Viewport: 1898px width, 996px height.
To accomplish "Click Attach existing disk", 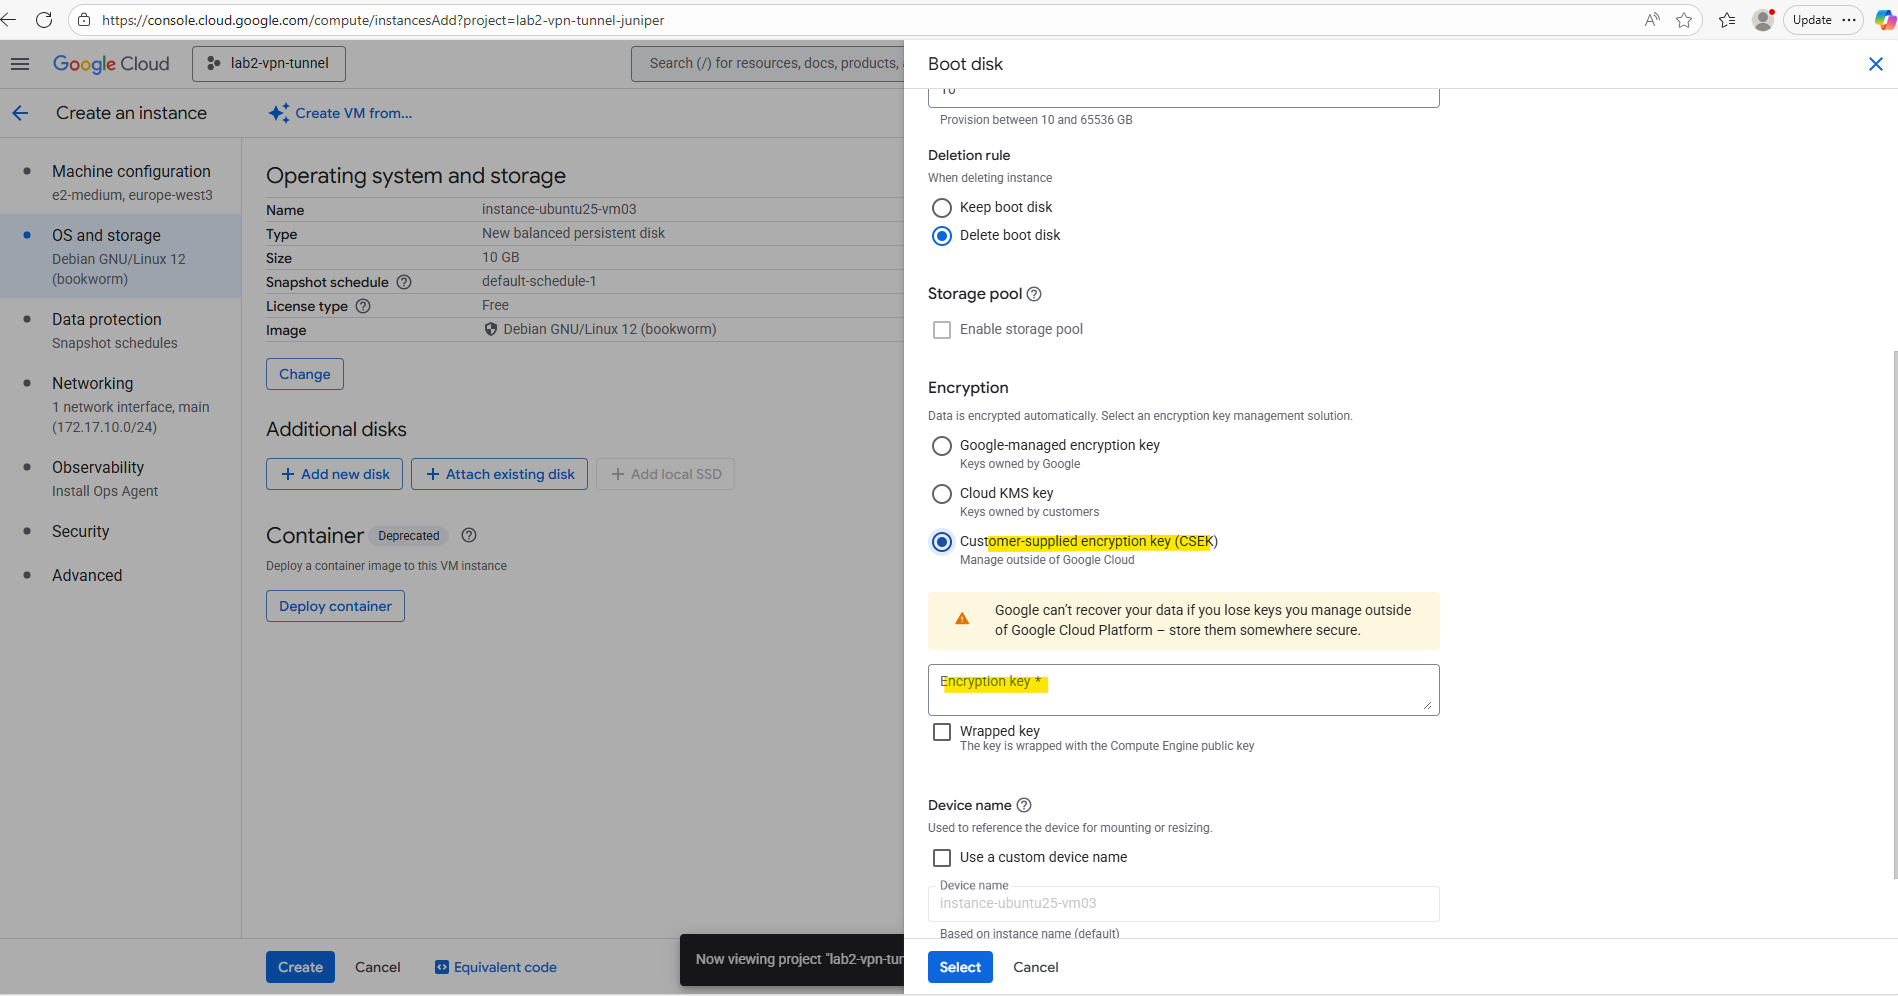I will (x=500, y=474).
